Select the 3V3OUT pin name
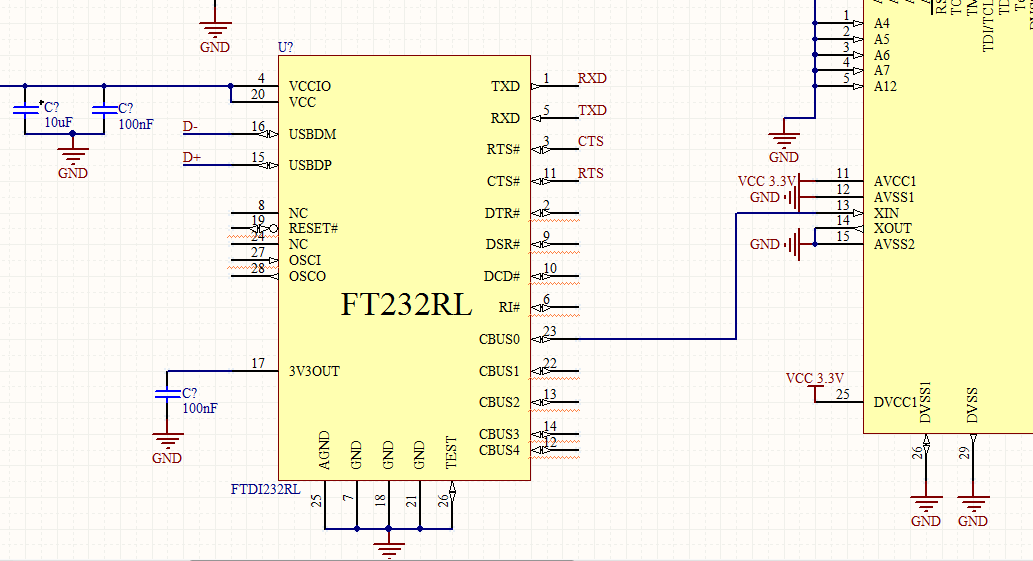Viewport: 1033px width, 561px height. click(x=314, y=371)
